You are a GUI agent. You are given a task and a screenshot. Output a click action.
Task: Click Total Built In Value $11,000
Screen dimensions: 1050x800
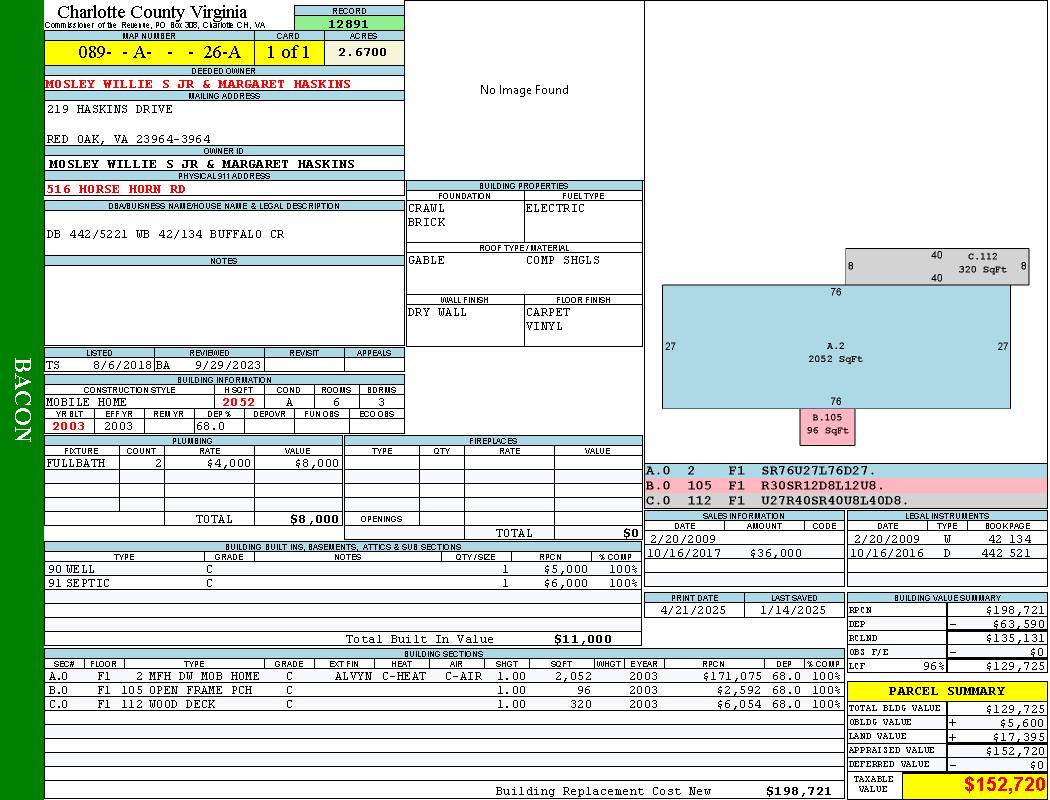click(x=583, y=639)
